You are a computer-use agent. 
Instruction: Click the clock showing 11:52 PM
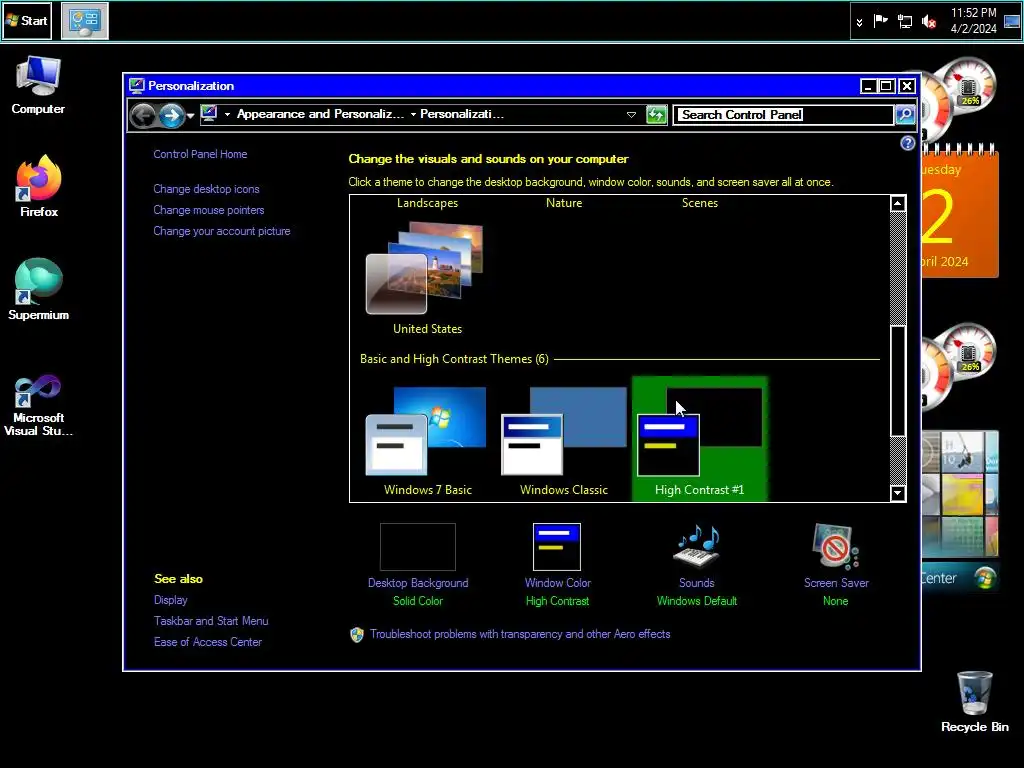(973, 21)
